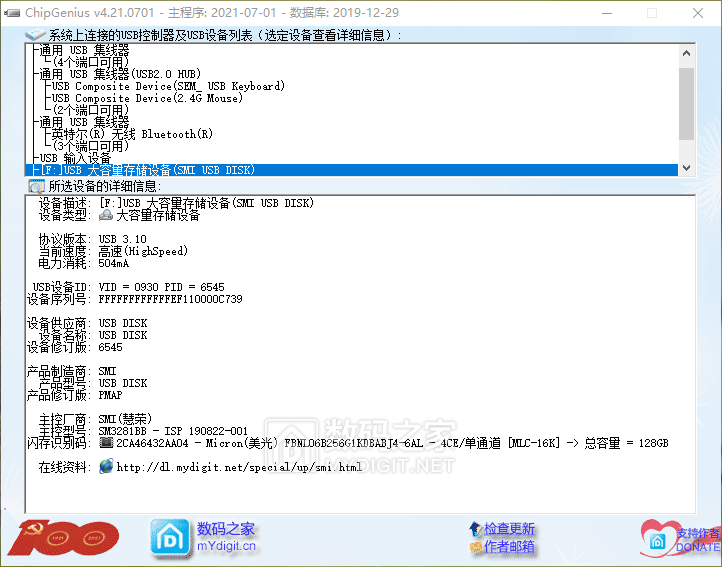Select the 2.4G Mouse composite device
The height and width of the screenshot is (567, 722).
coord(147,98)
